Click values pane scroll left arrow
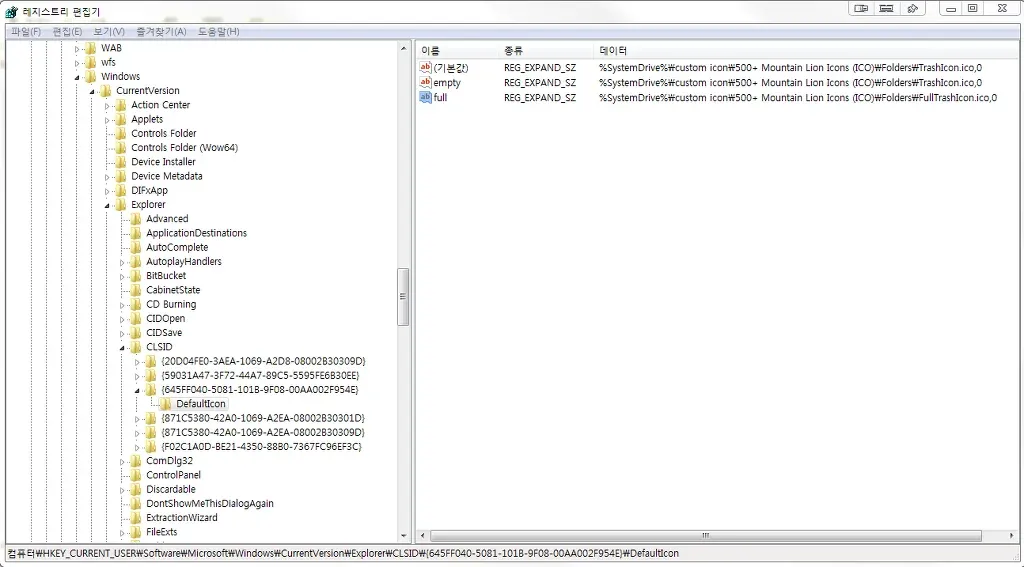Image resolution: width=1024 pixels, height=567 pixels. pos(423,536)
